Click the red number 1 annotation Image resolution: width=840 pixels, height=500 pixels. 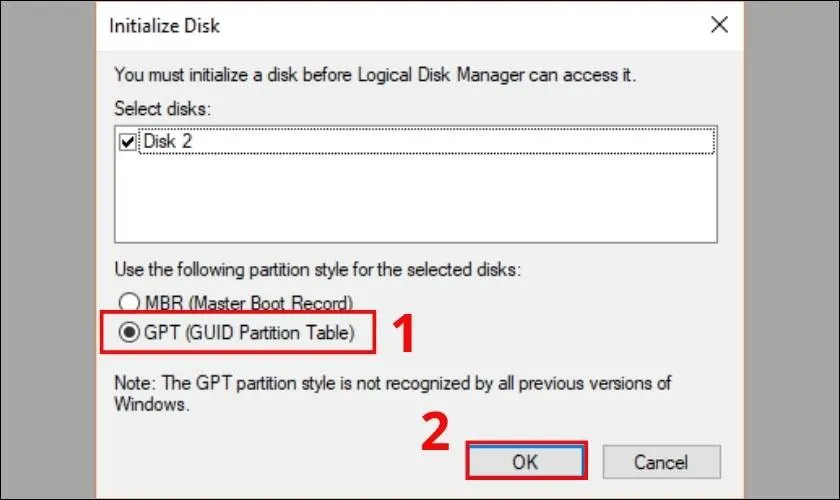(x=401, y=335)
